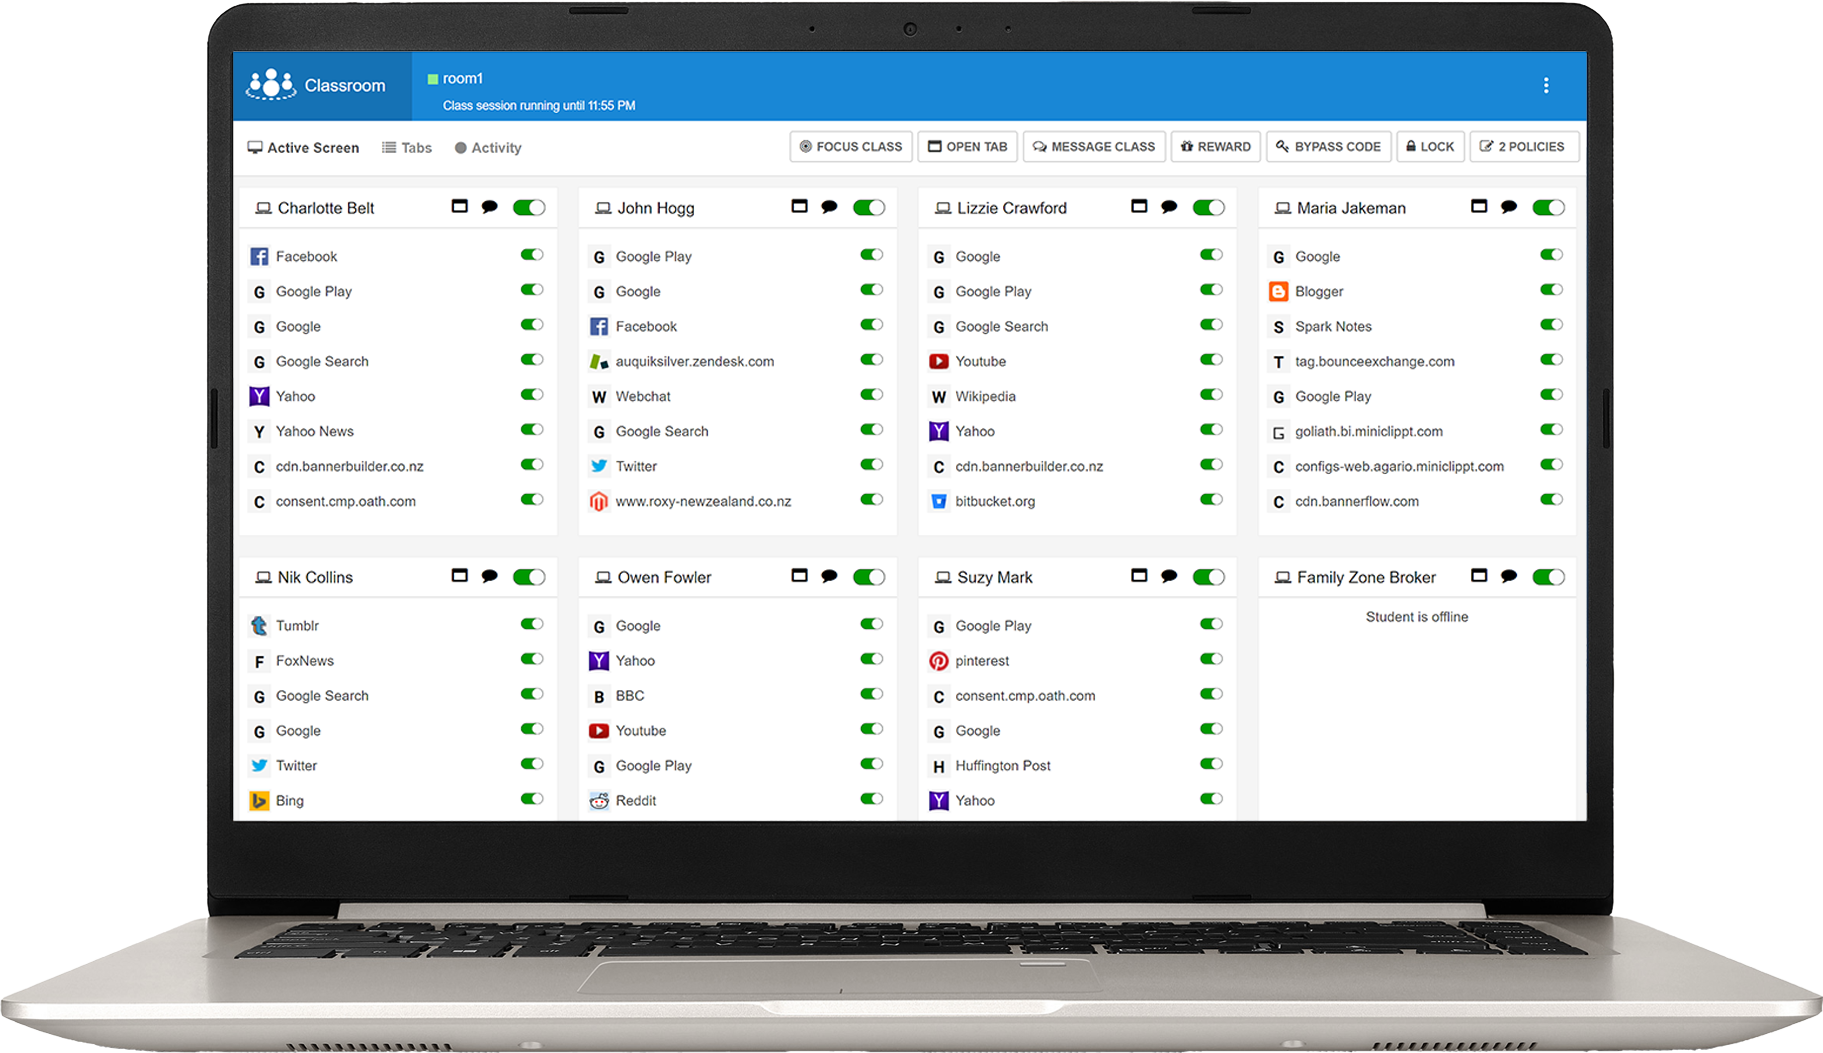Toggle off Maria Jakeman's master switch
The image size is (1823, 1053).
tap(1549, 207)
